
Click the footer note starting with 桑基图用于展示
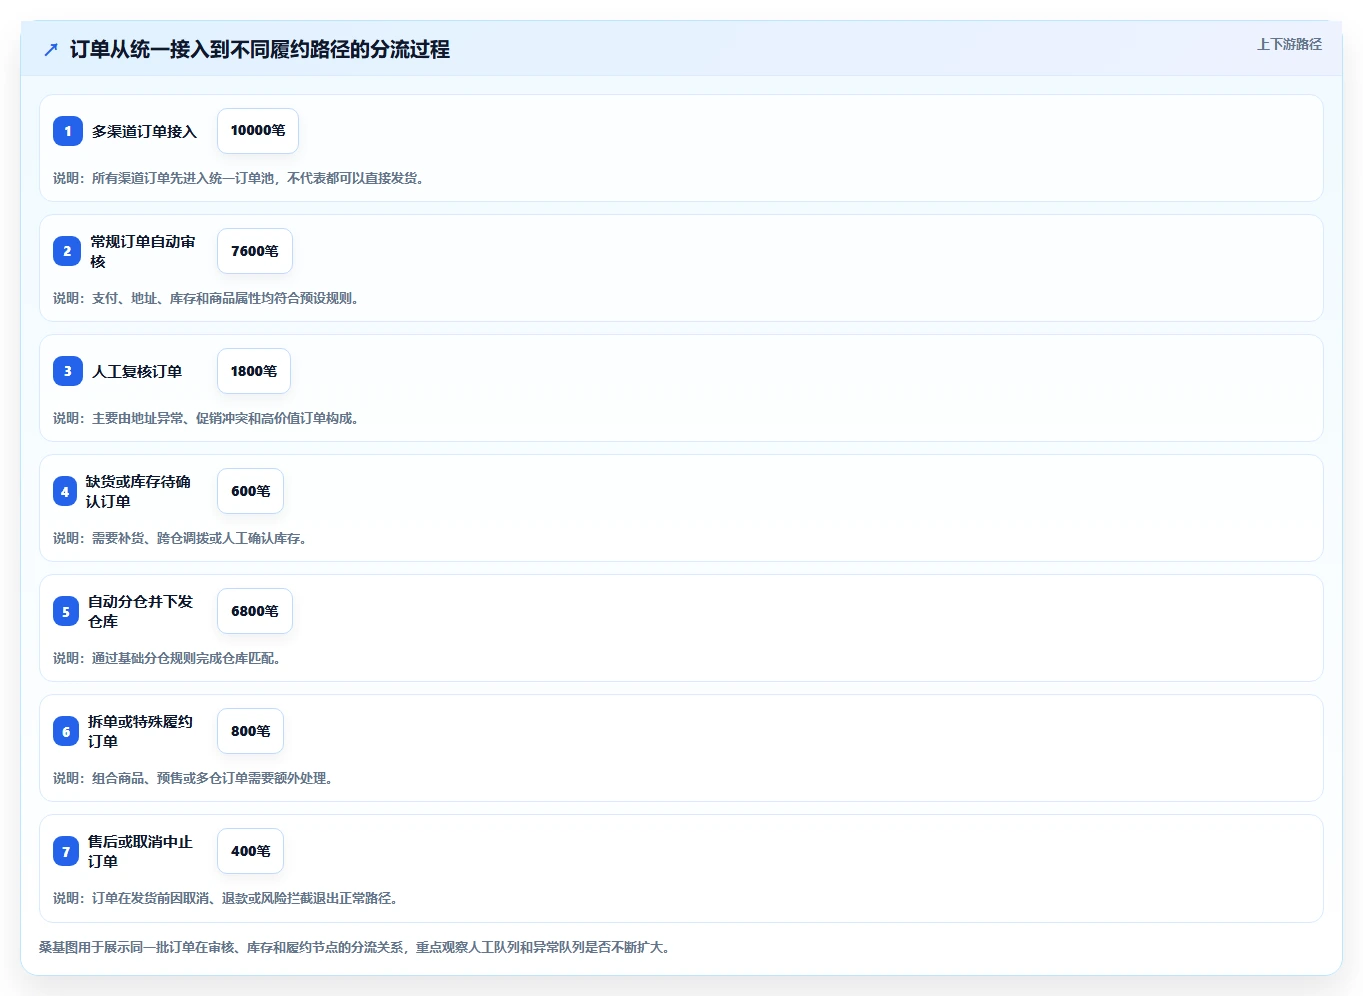(357, 947)
